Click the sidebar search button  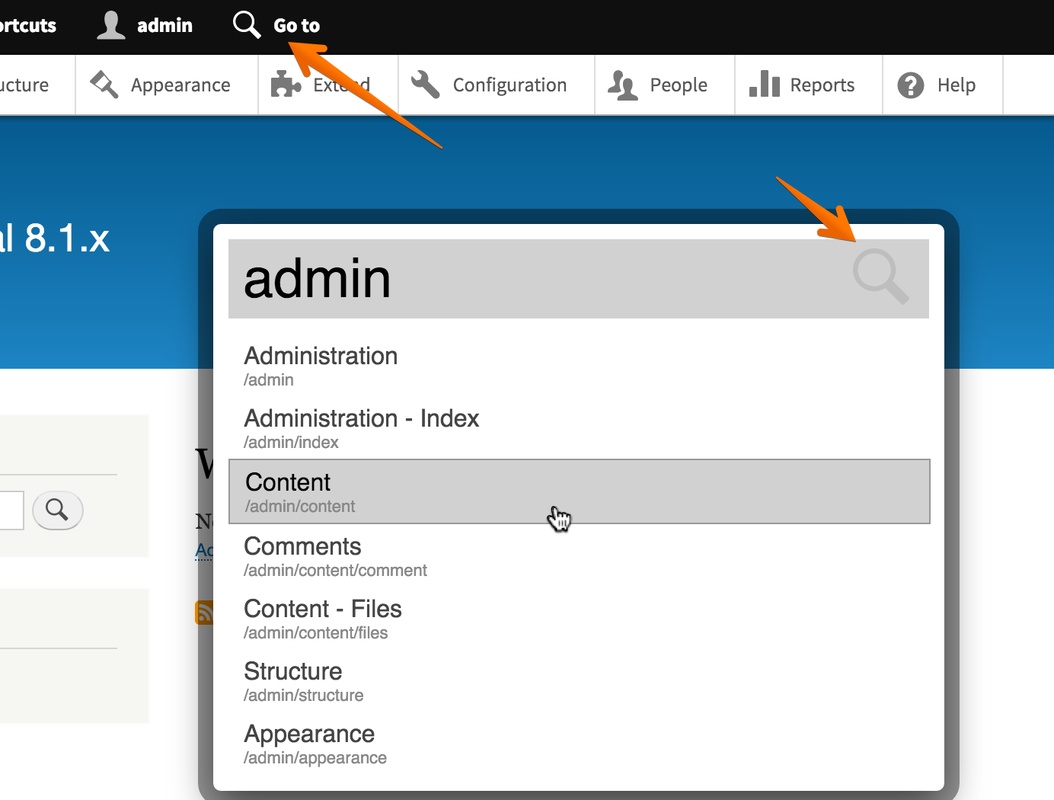pos(57,510)
